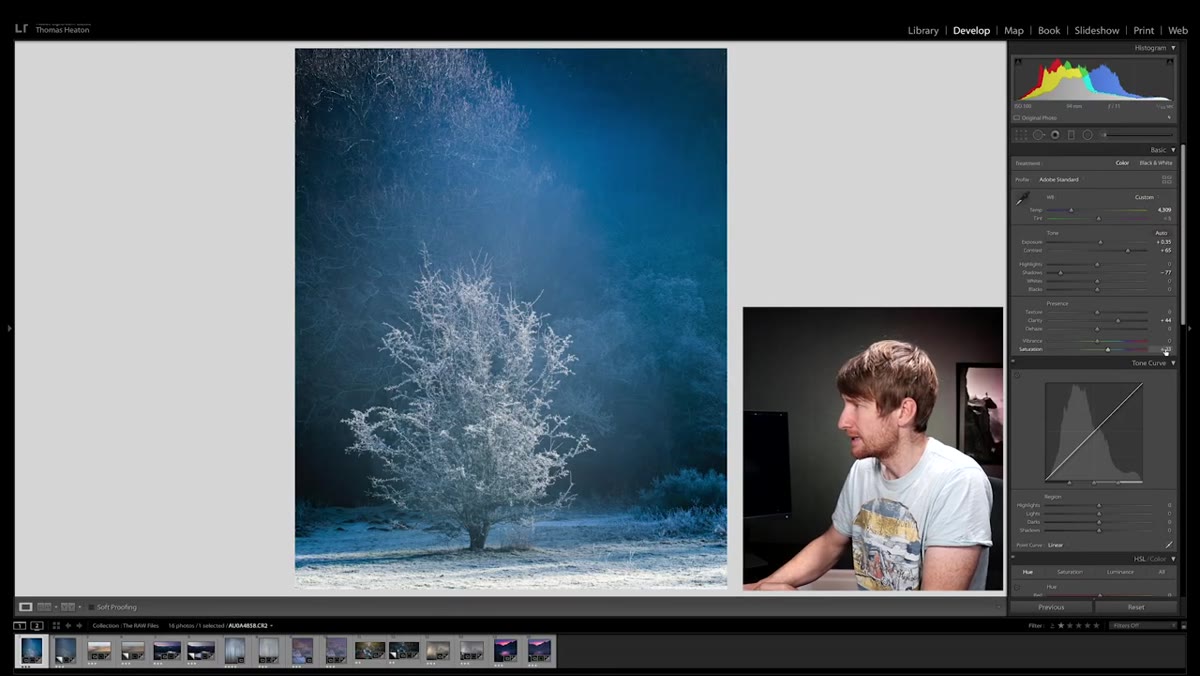1200x676 pixels.
Task: Show the left panel group arrow
Action: pyautogui.click(x=9, y=327)
